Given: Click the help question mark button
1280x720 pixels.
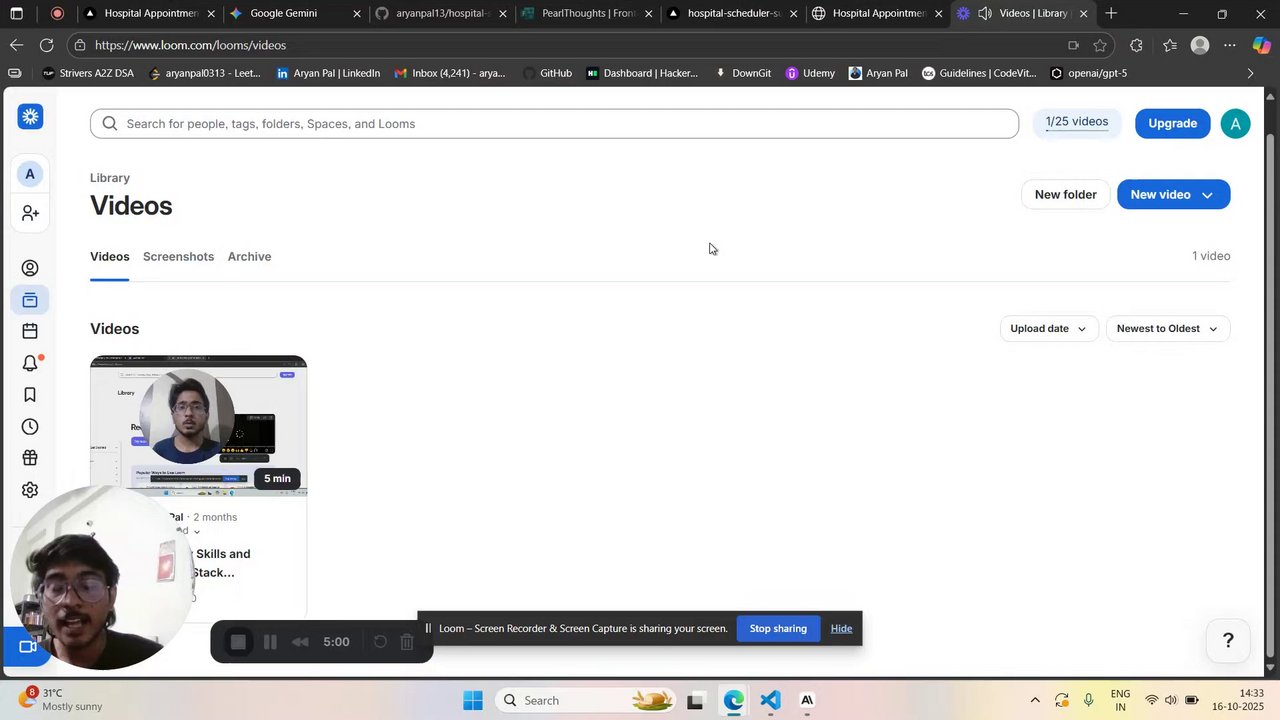Looking at the screenshot, I should (x=1228, y=640).
